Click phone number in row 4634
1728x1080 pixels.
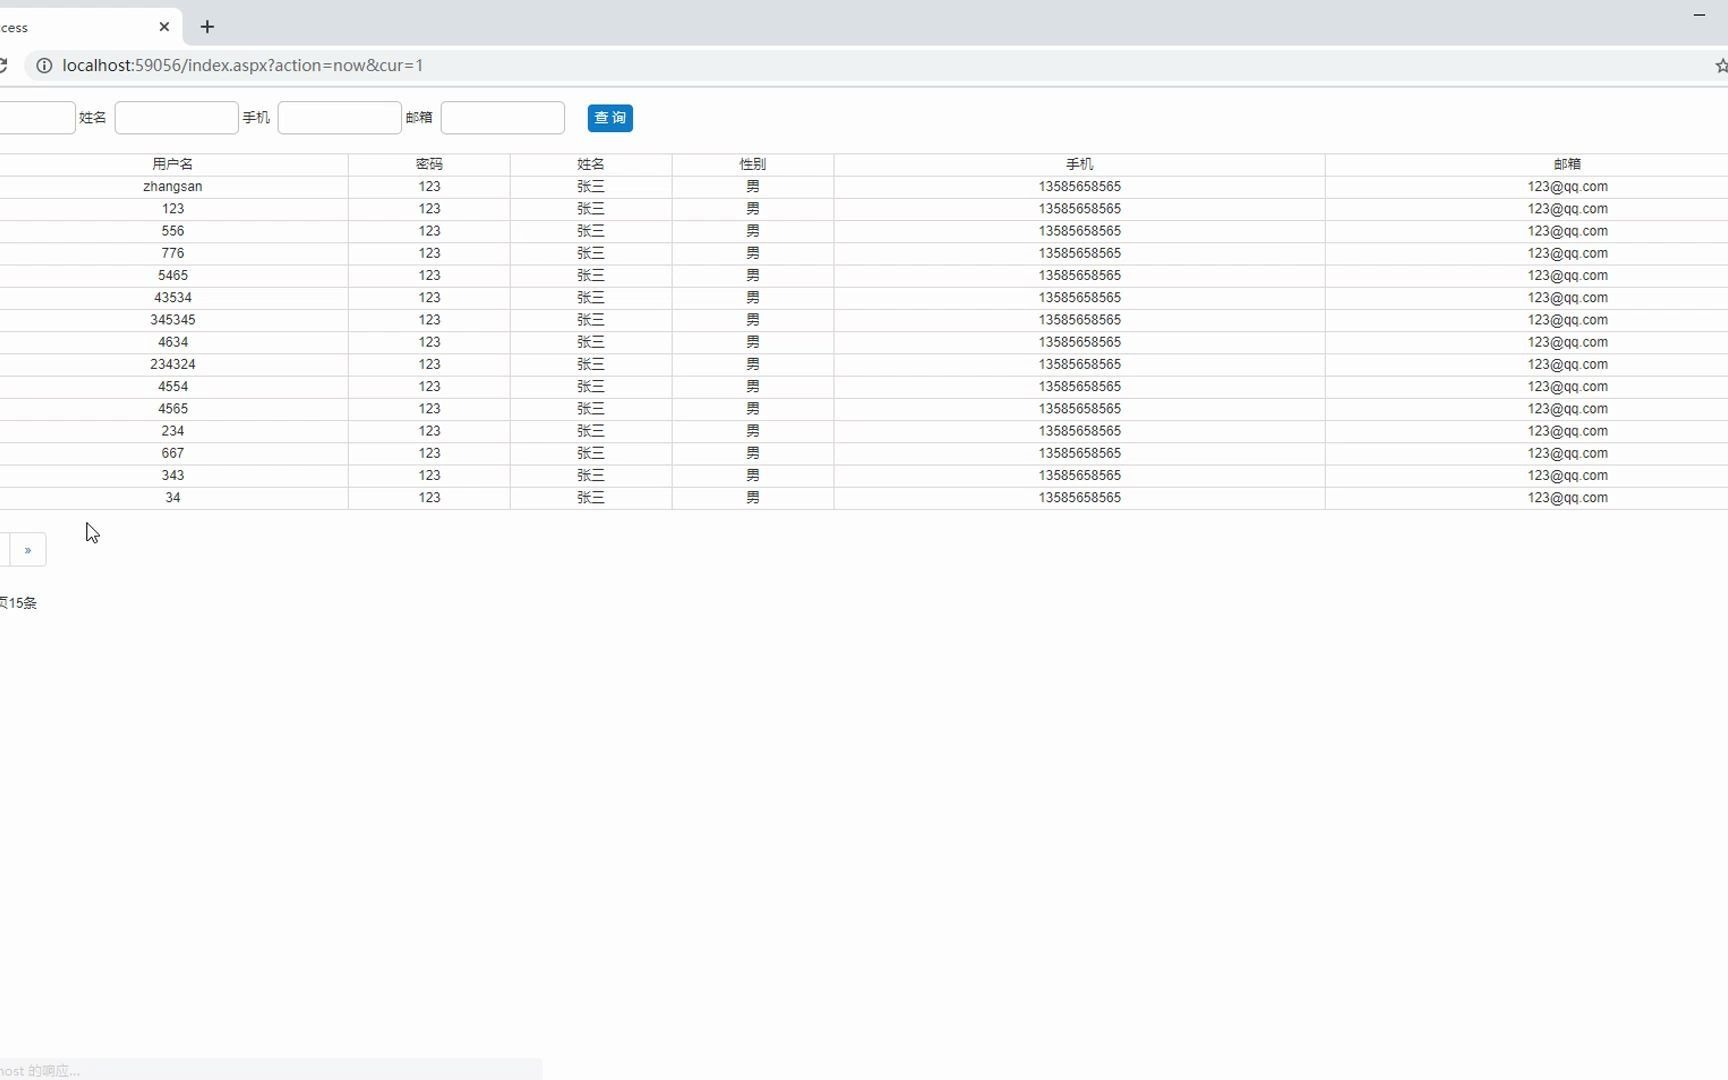tap(1080, 342)
